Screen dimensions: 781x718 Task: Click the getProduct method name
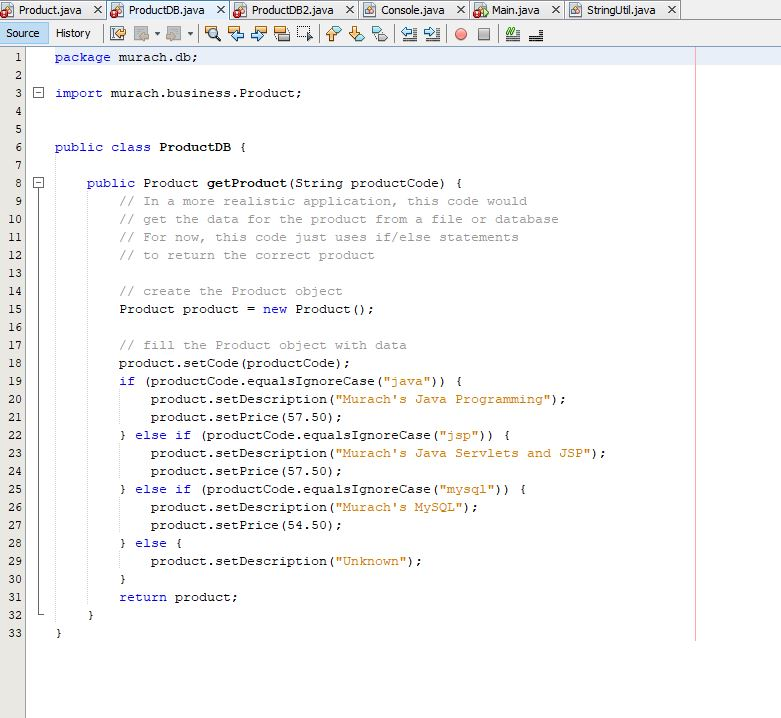pos(247,183)
